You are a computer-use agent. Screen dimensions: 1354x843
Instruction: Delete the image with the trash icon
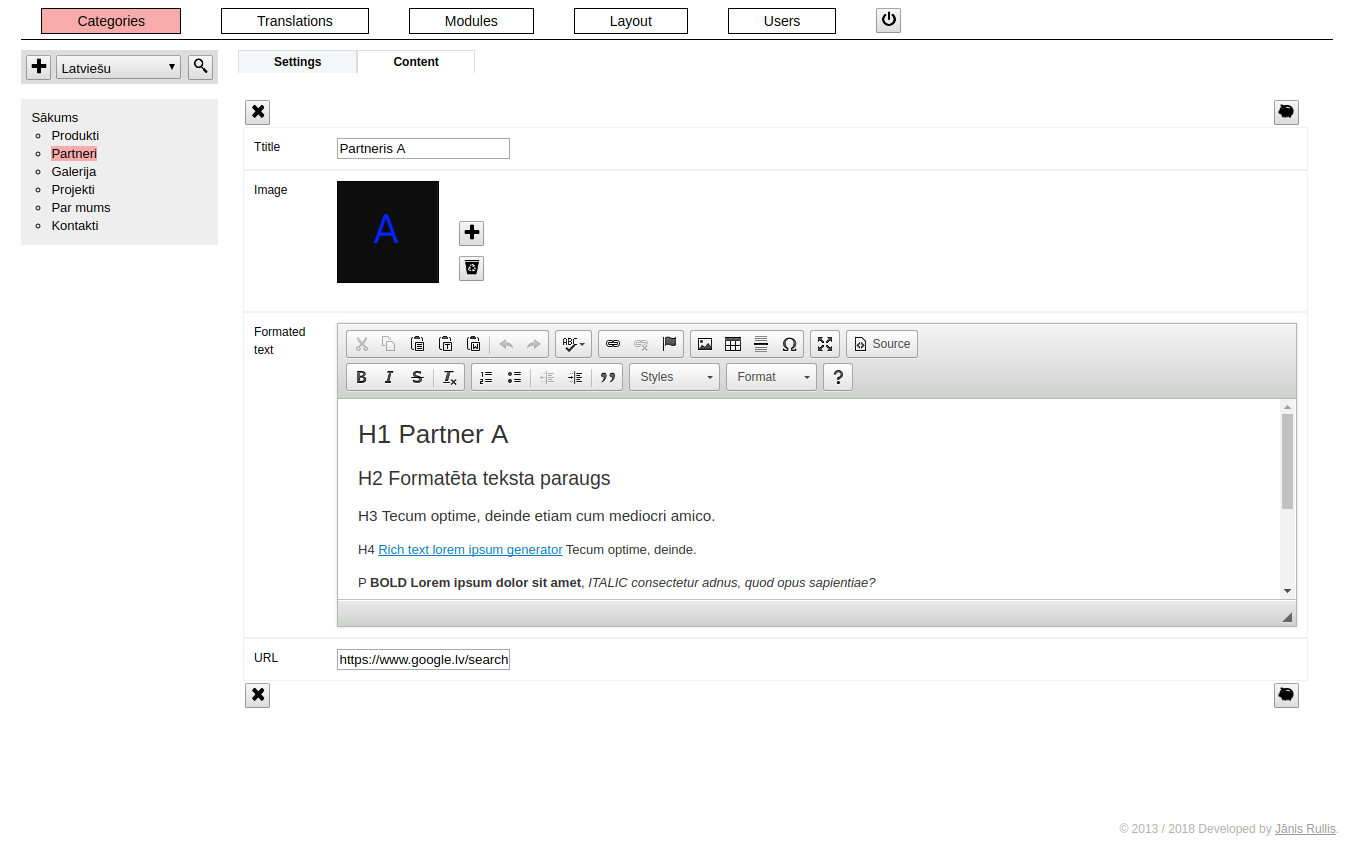[471, 268]
